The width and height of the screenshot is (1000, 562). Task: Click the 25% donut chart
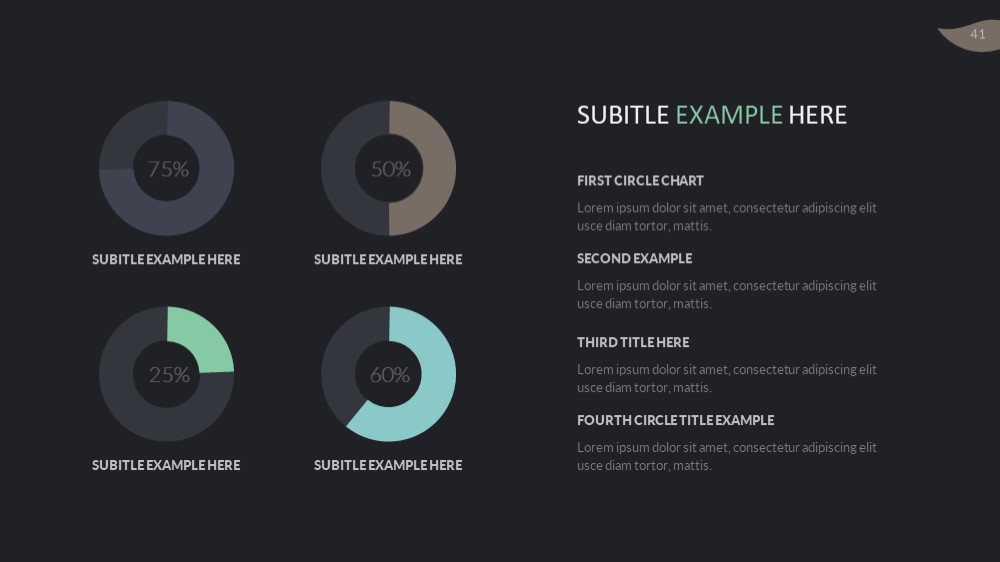166,374
